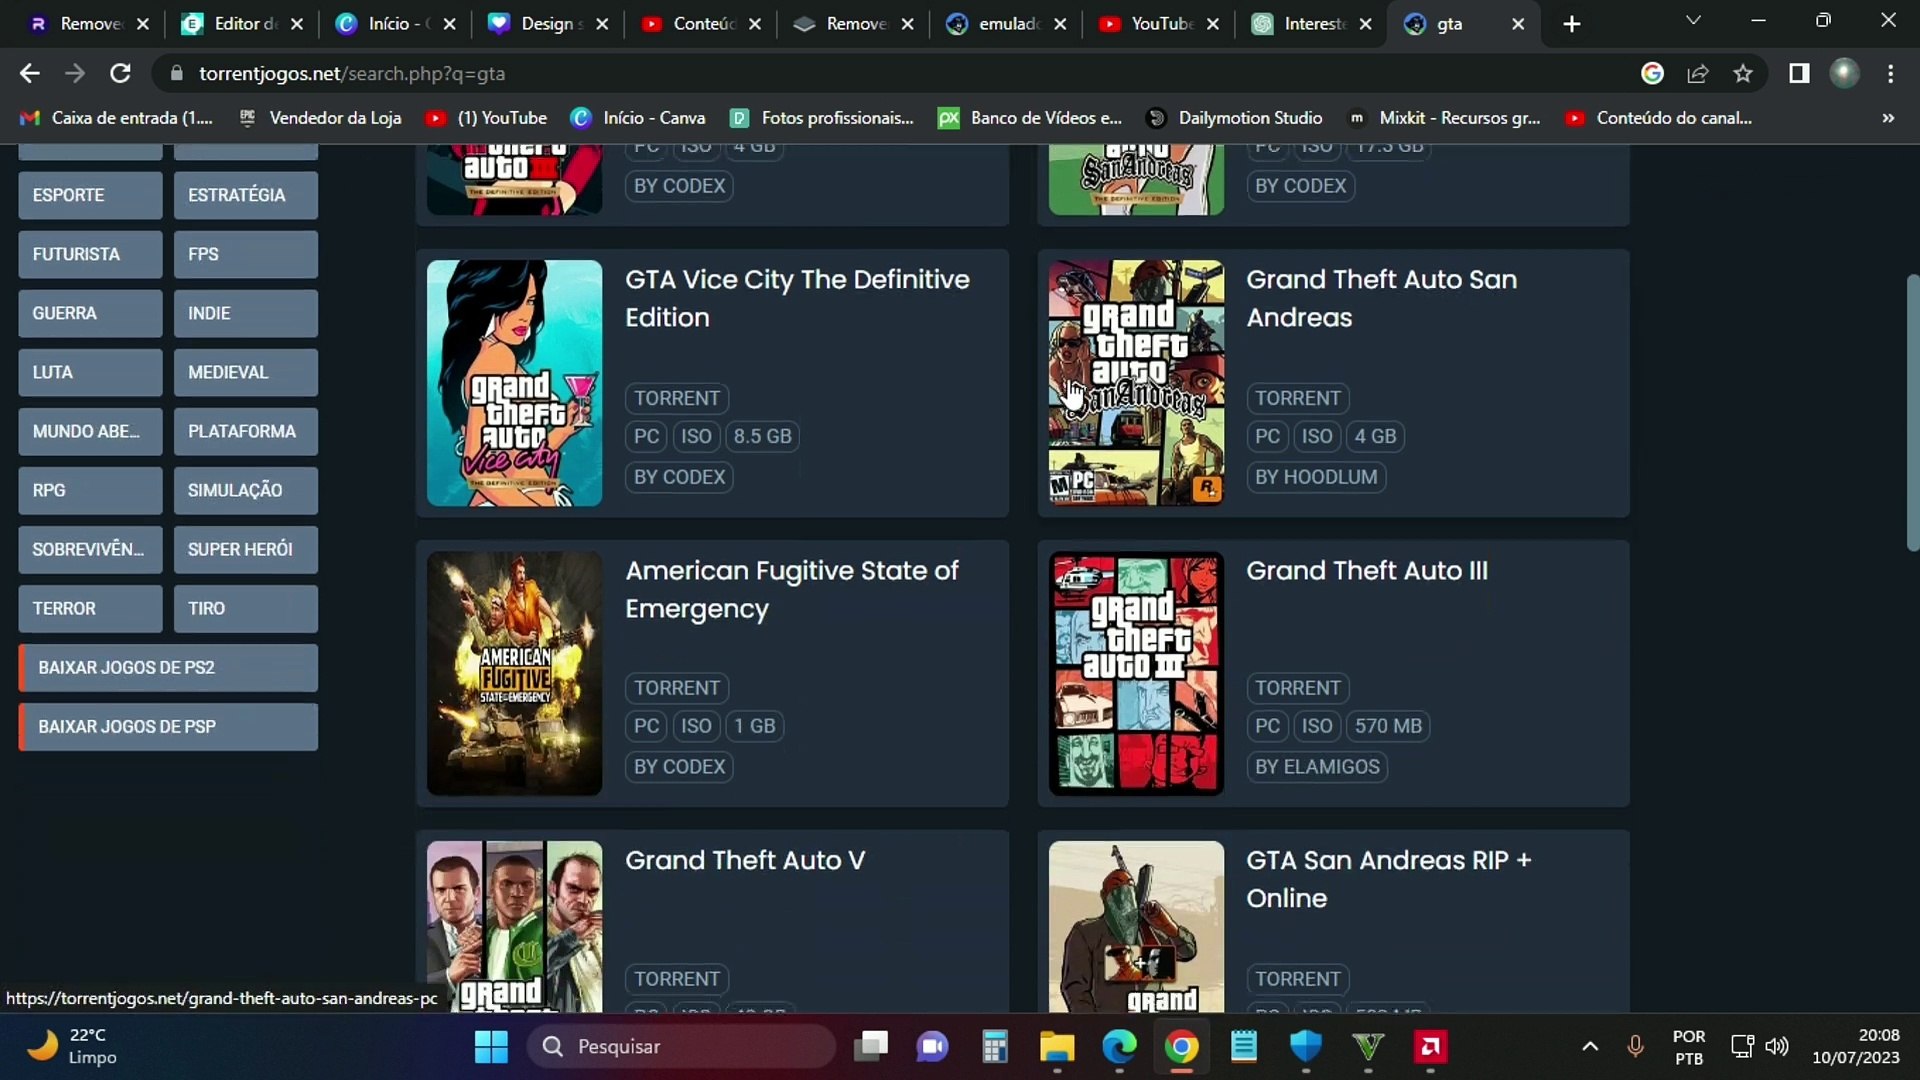Click the browser back arrow
1920x1080 pixels.
coord(29,73)
